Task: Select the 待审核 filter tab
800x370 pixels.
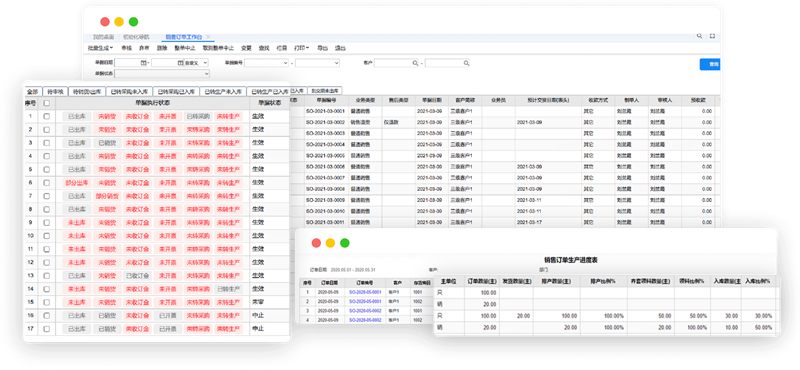Action: 55,92
